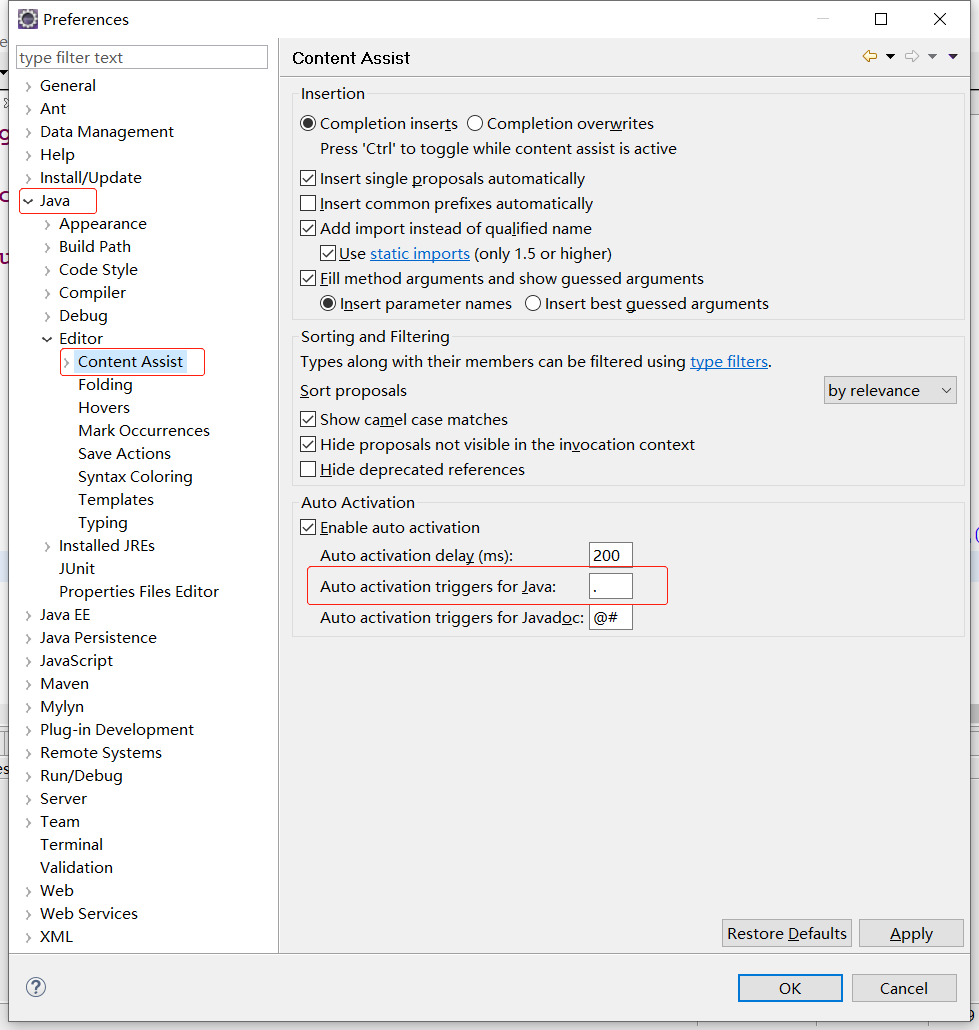The height and width of the screenshot is (1030, 979).
Task: Select Templates in Editor tree
Action: [x=116, y=500]
